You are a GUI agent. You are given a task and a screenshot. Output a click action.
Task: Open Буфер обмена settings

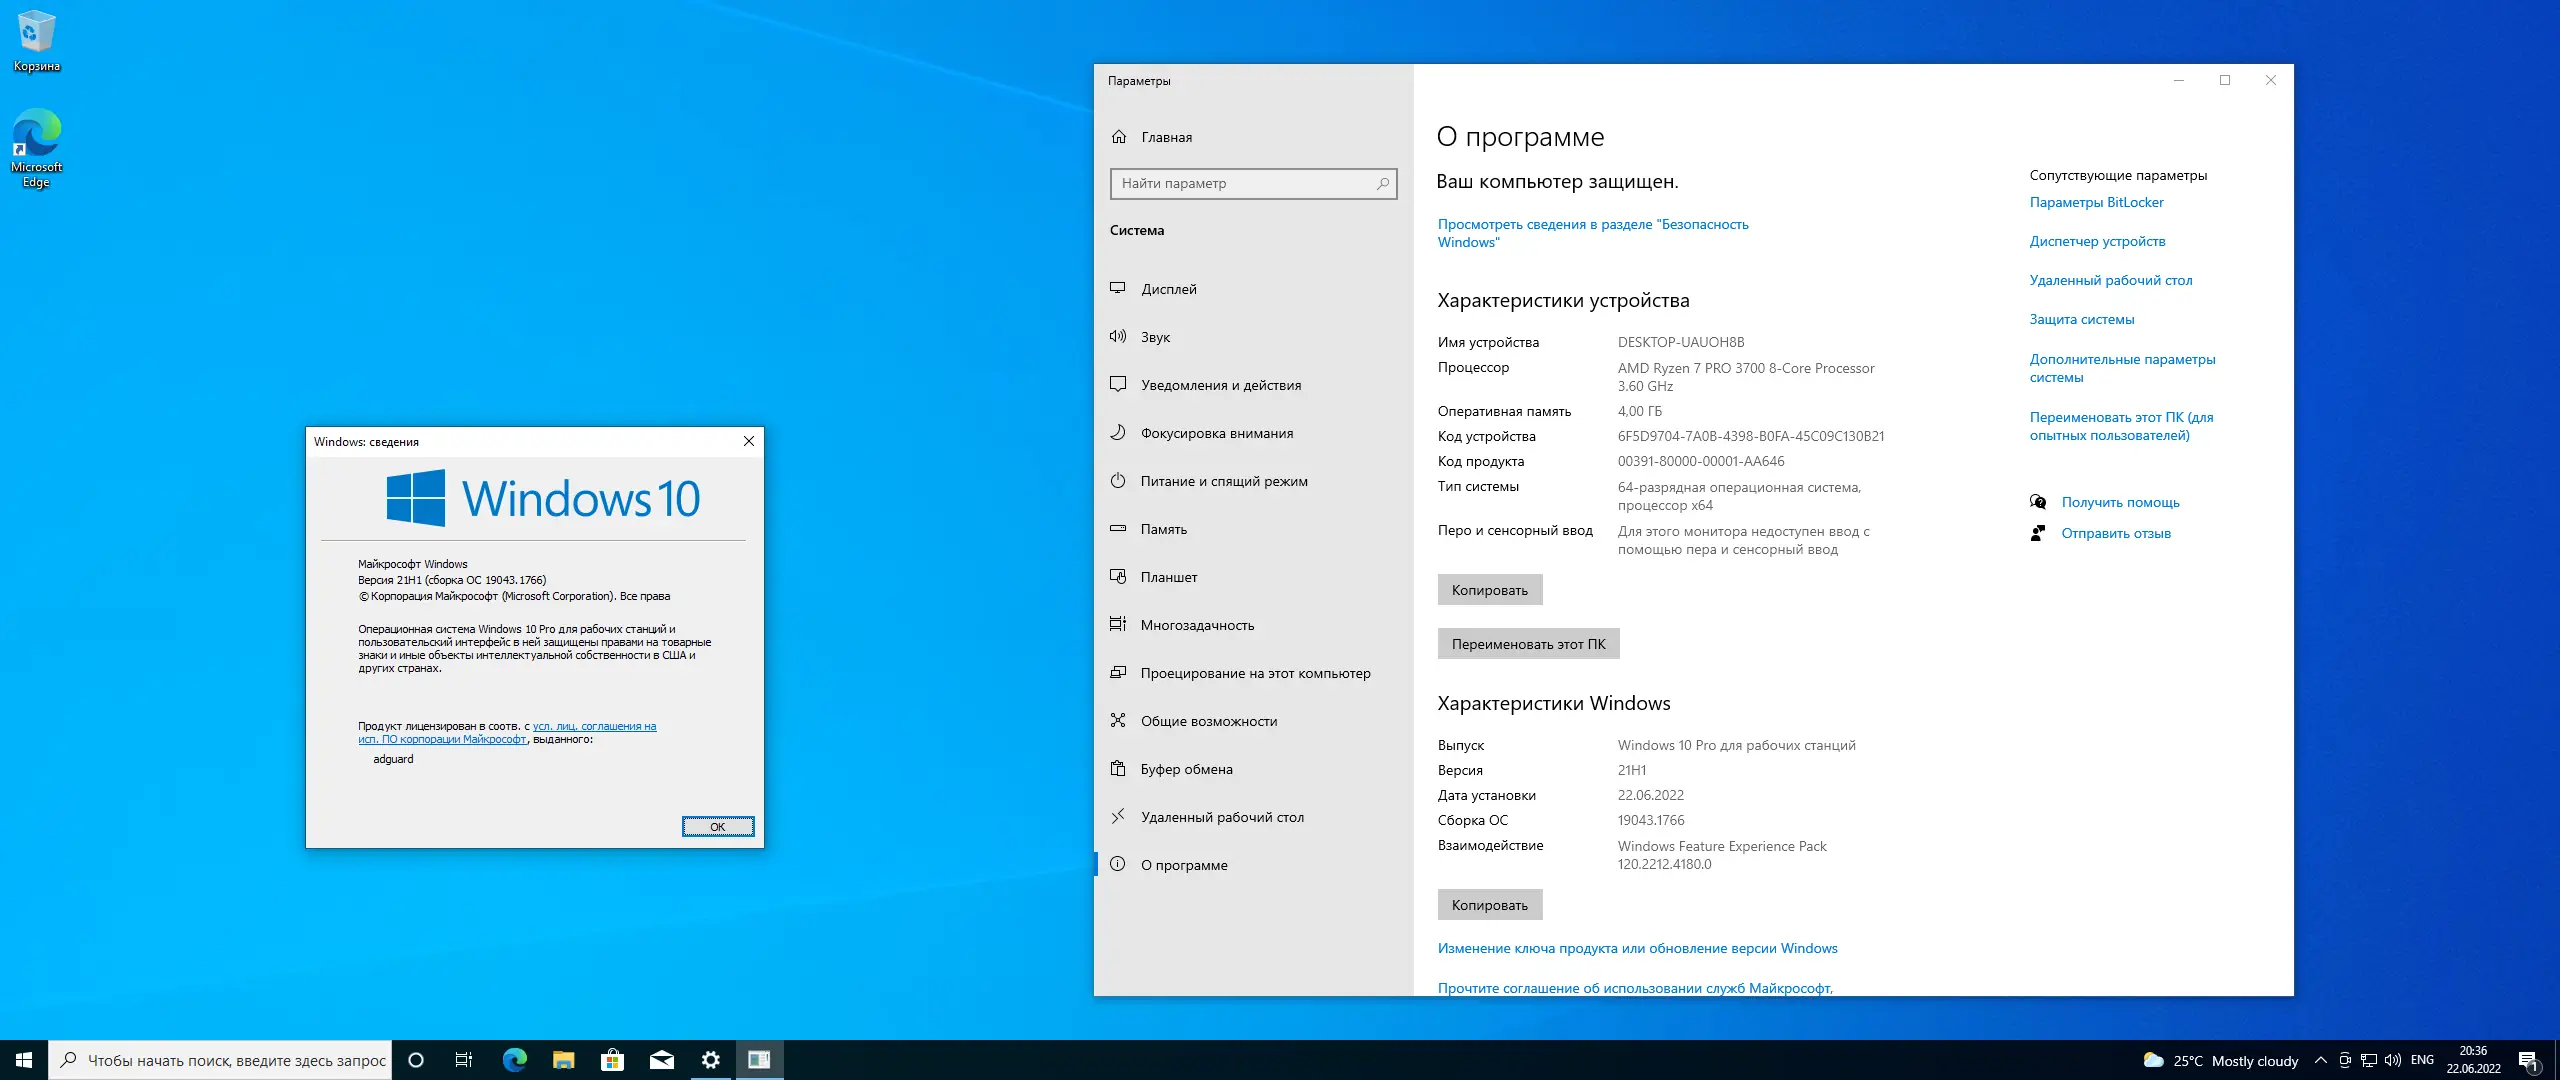(x=1185, y=769)
